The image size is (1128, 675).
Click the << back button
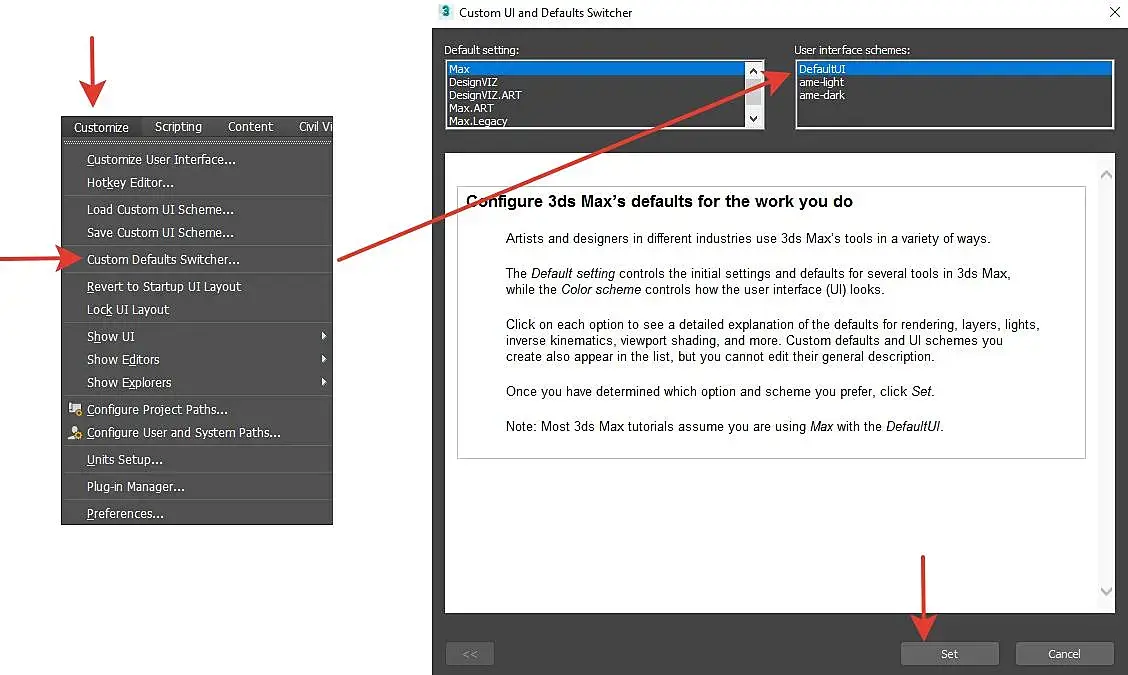click(470, 654)
